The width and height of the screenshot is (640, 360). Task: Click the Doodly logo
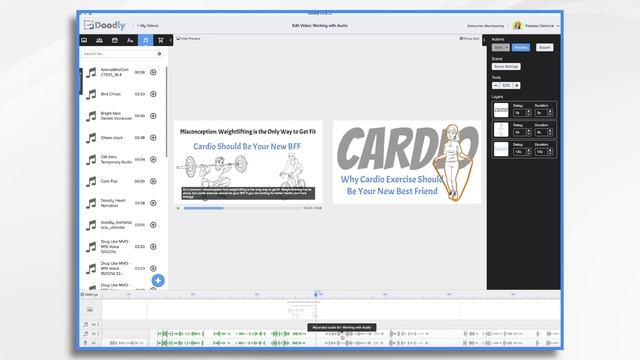click(x=104, y=25)
